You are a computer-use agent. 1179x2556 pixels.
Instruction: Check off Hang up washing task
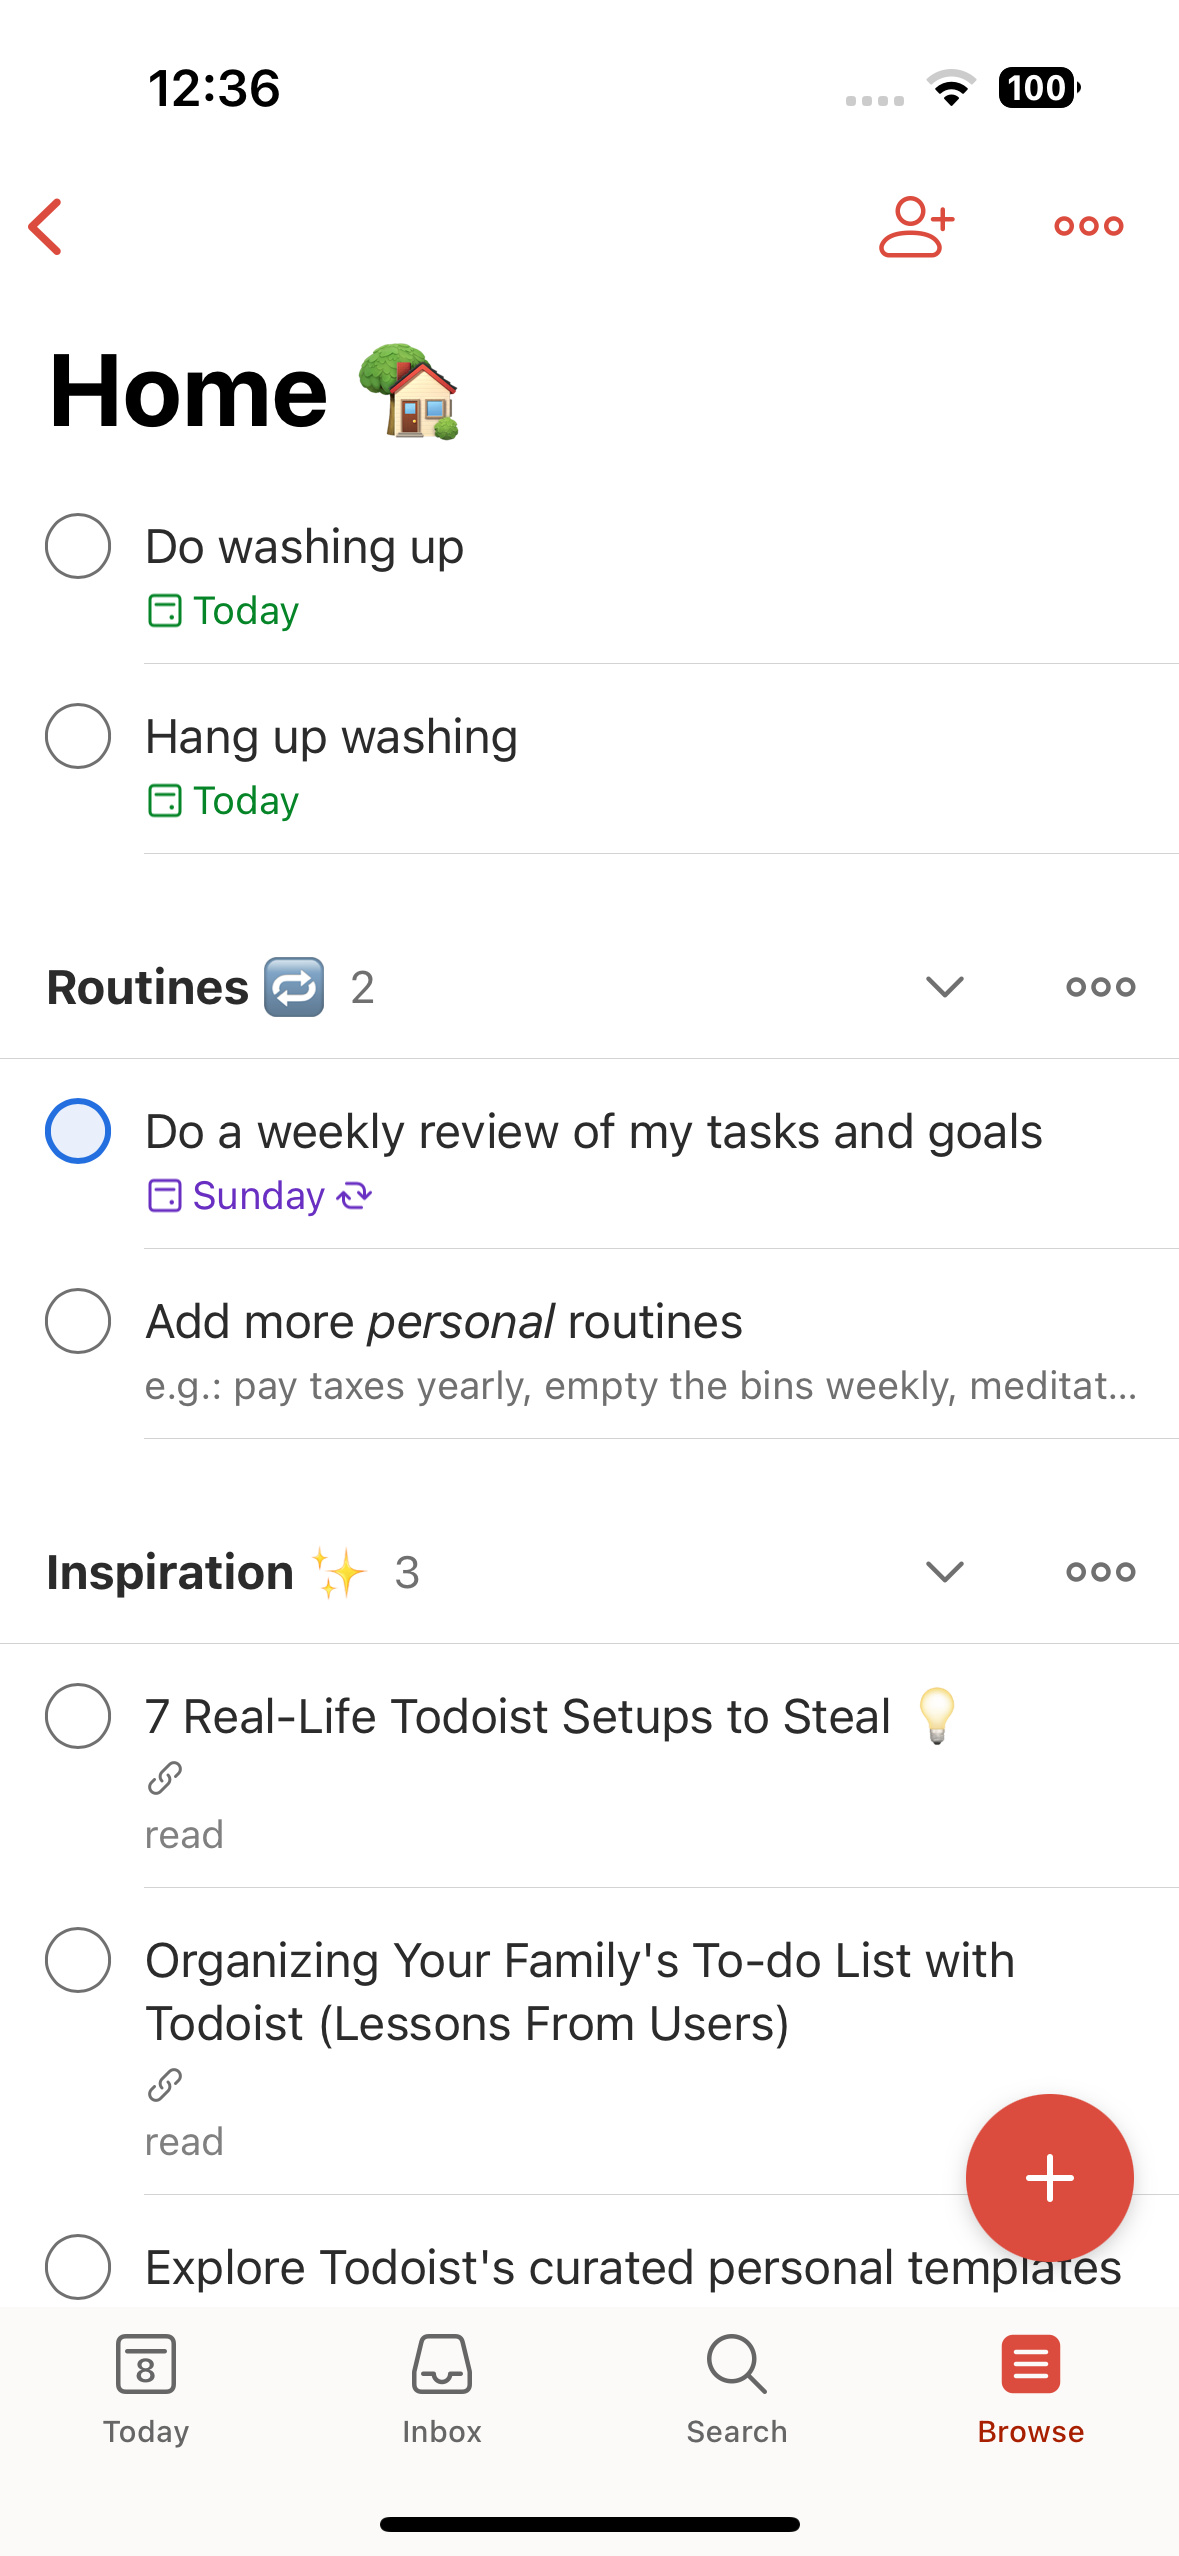[78, 736]
